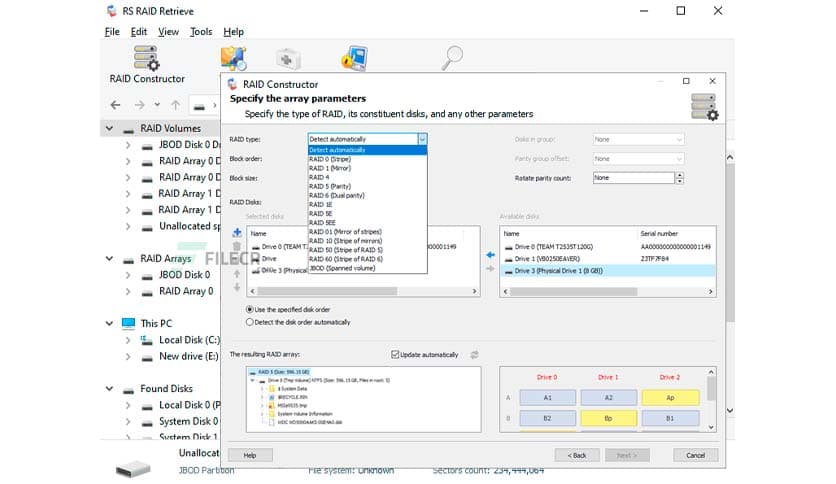Collapse the RAID Volumes tree node
The width and height of the screenshot is (836, 484).
(x=108, y=128)
